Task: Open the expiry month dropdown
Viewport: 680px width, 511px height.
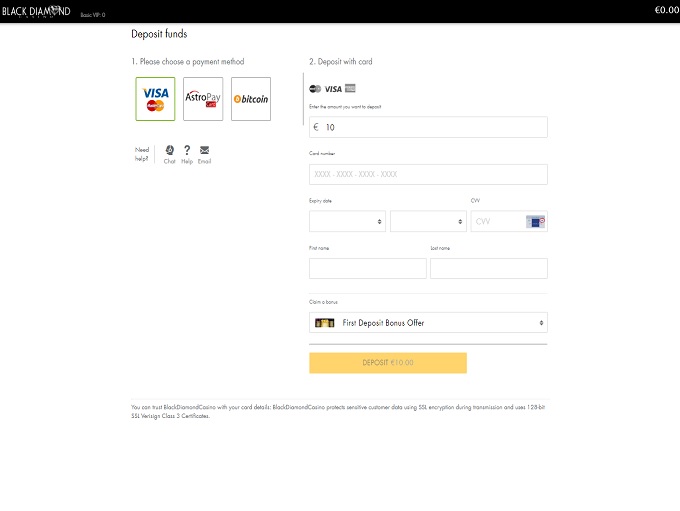Action: pyautogui.click(x=348, y=221)
